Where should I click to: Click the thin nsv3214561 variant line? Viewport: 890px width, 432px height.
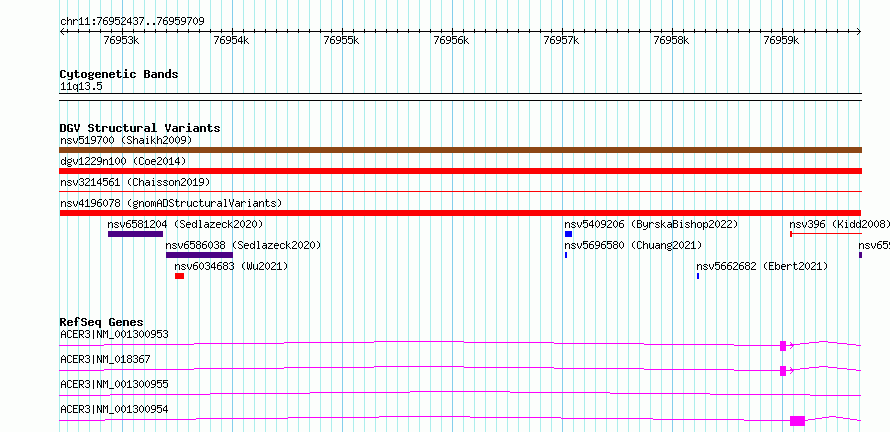point(460,192)
